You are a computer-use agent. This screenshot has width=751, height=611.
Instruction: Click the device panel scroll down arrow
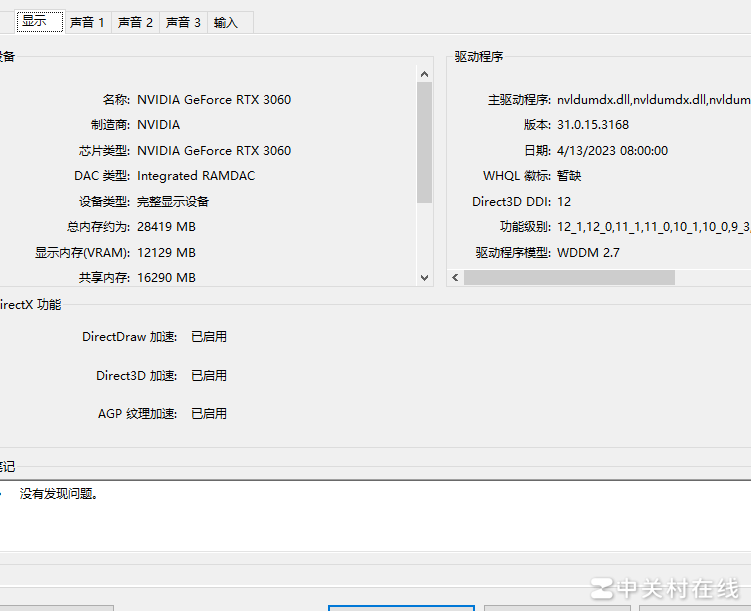(424, 278)
